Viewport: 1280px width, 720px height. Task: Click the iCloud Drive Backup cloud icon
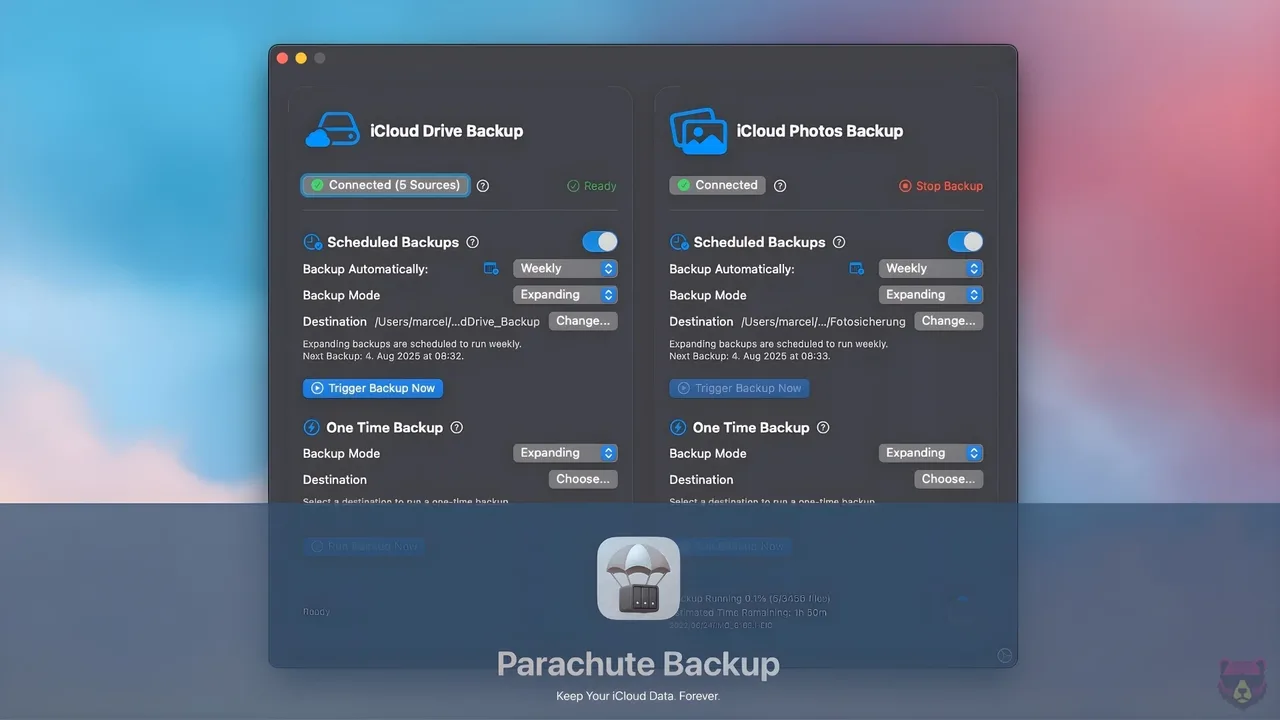332,130
